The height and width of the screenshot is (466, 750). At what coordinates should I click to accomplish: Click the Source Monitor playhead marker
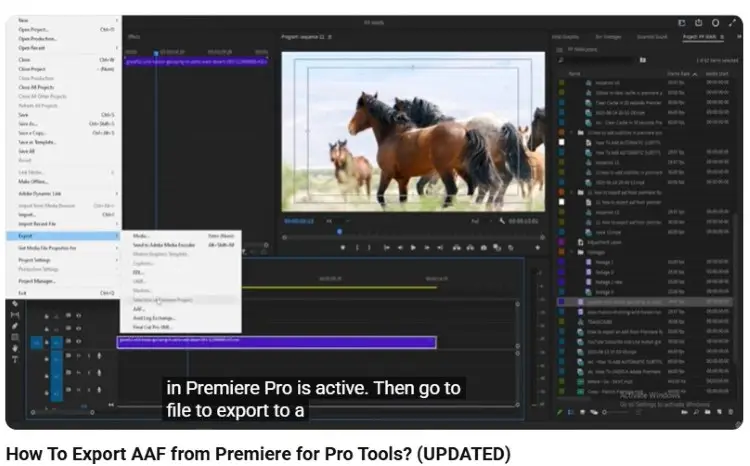point(156,53)
